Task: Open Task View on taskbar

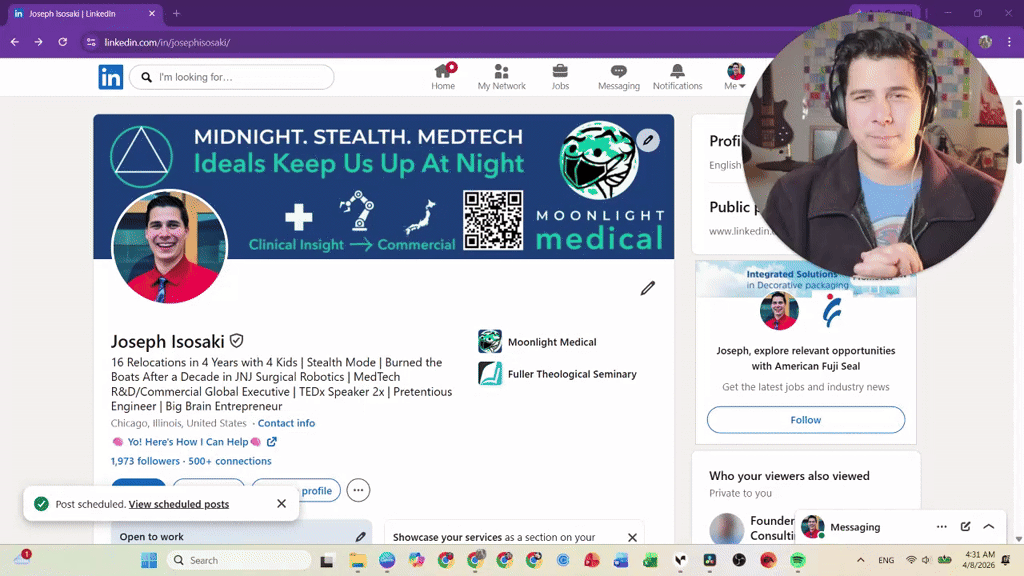Action: tap(327, 560)
